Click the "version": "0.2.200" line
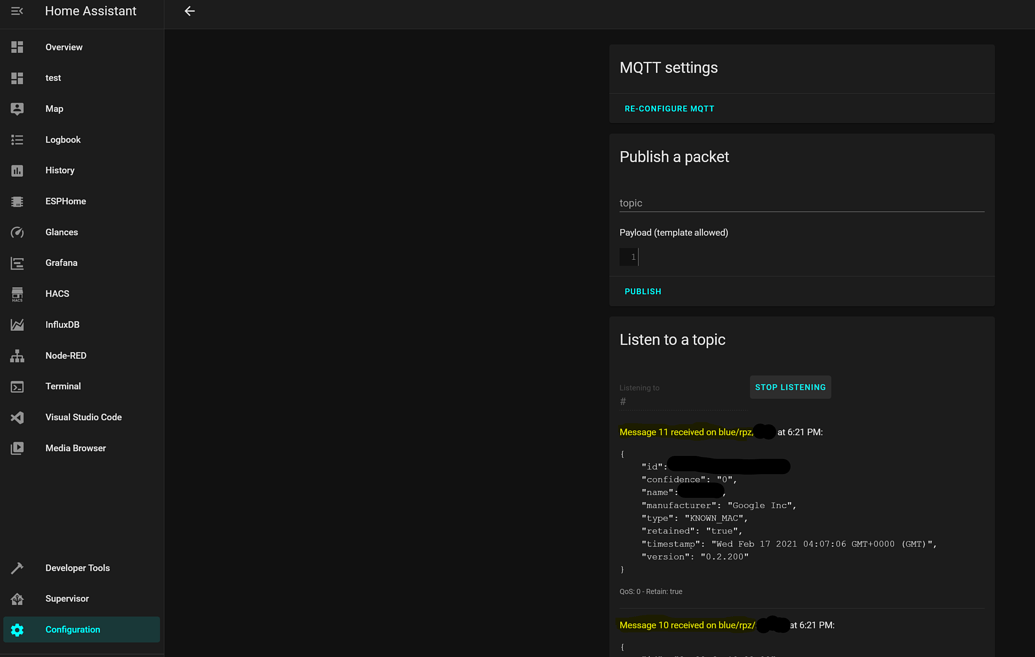This screenshot has height=657, width=1035. [695, 557]
